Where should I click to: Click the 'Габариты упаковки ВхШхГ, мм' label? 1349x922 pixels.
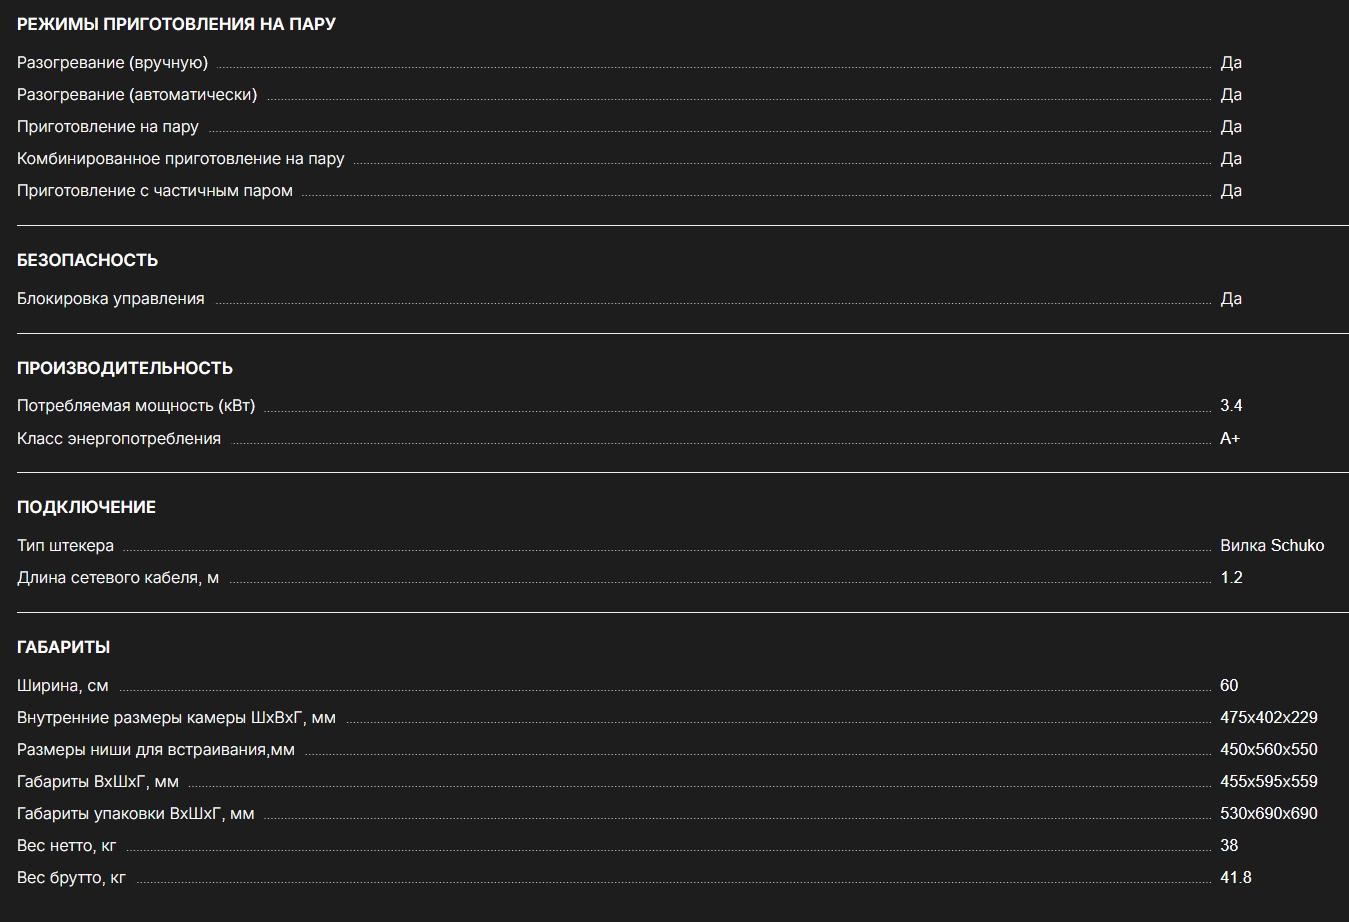[x=136, y=814]
